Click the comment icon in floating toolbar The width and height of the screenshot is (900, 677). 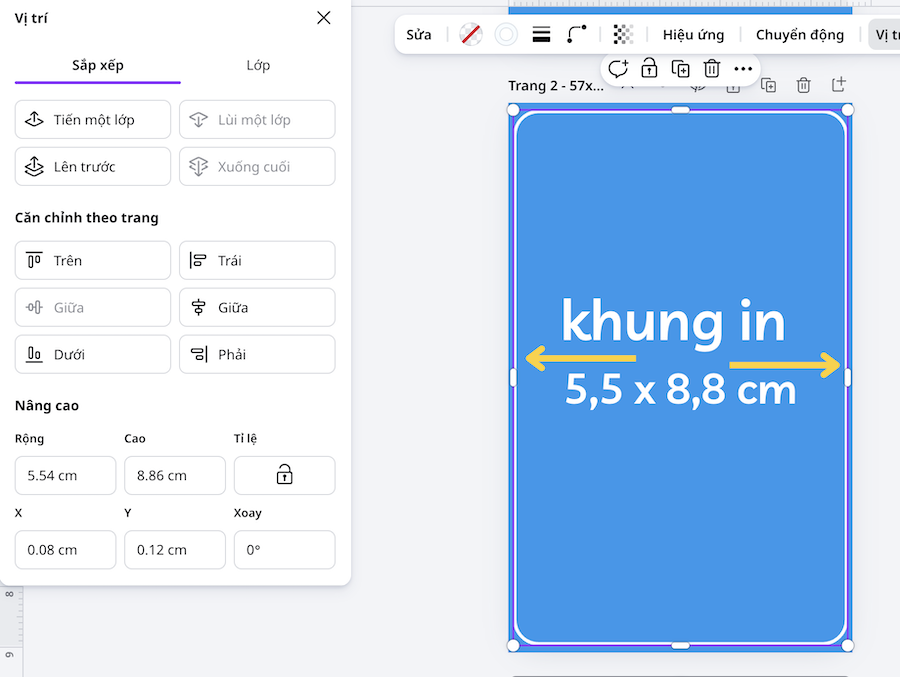[618, 69]
